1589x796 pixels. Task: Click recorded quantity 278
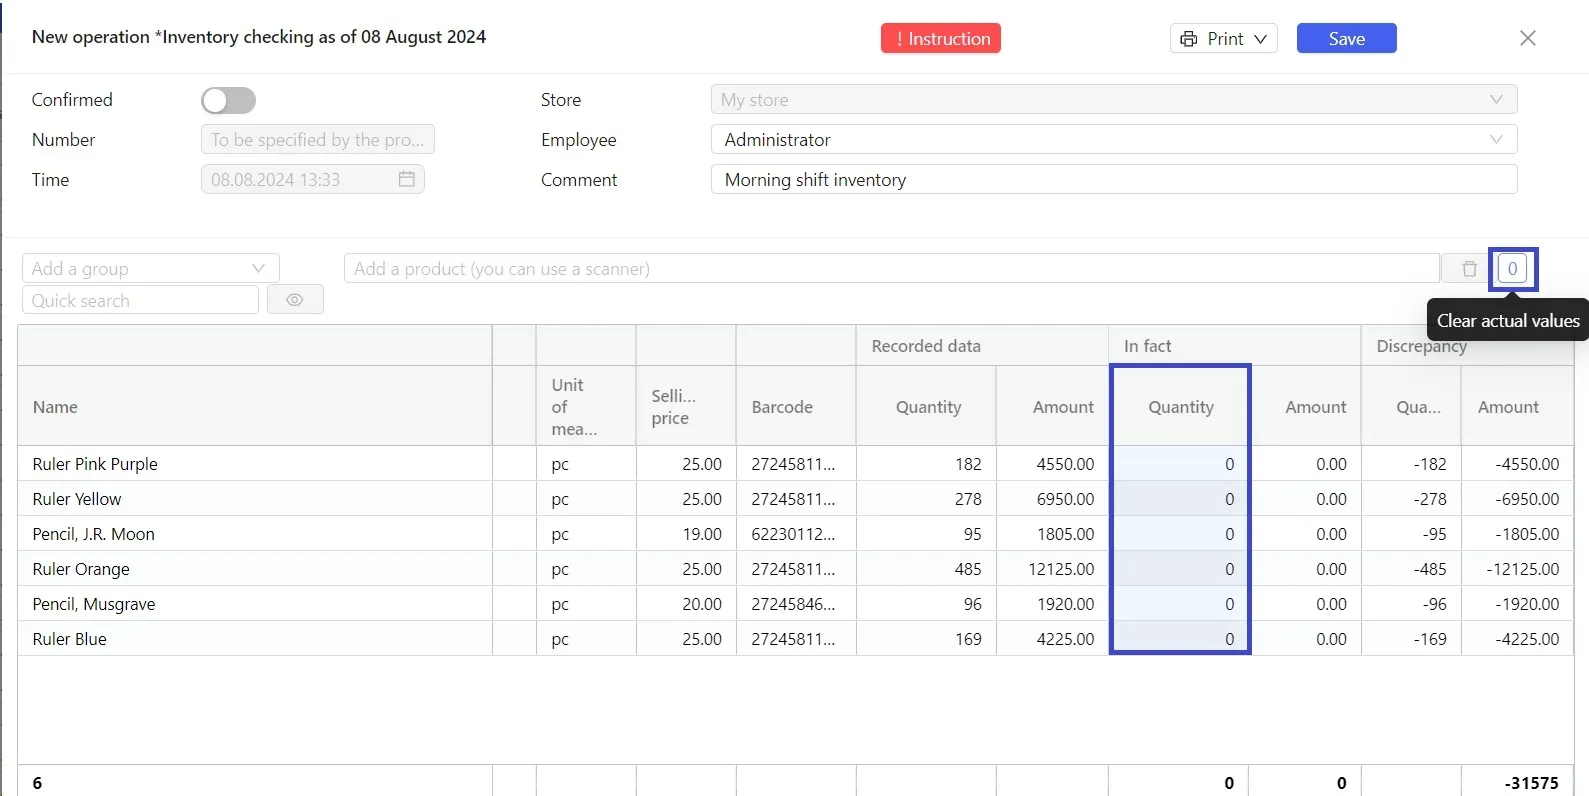pyautogui.click(x=968, y=499)
